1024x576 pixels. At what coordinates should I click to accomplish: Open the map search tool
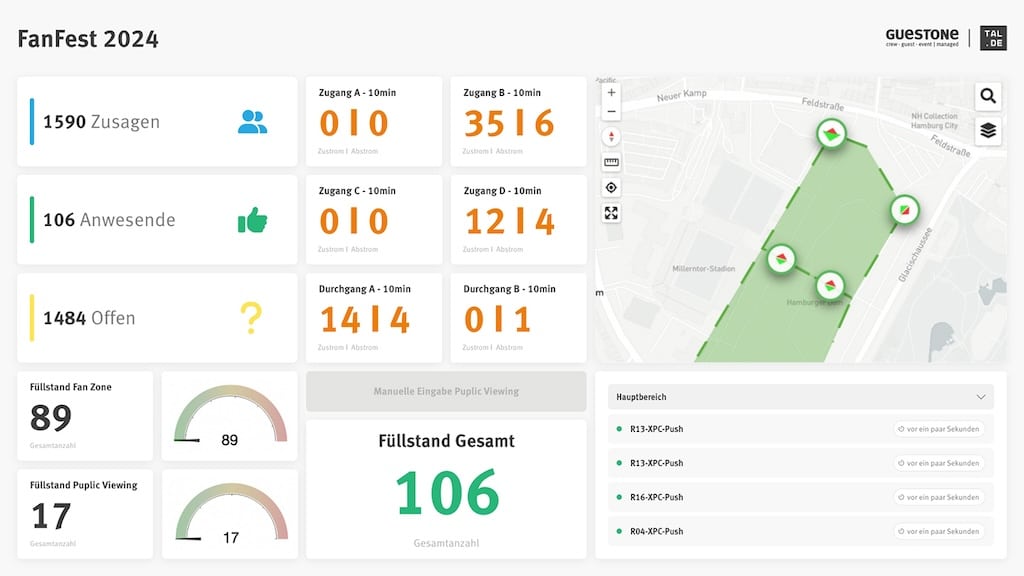[x=988, y=96]
